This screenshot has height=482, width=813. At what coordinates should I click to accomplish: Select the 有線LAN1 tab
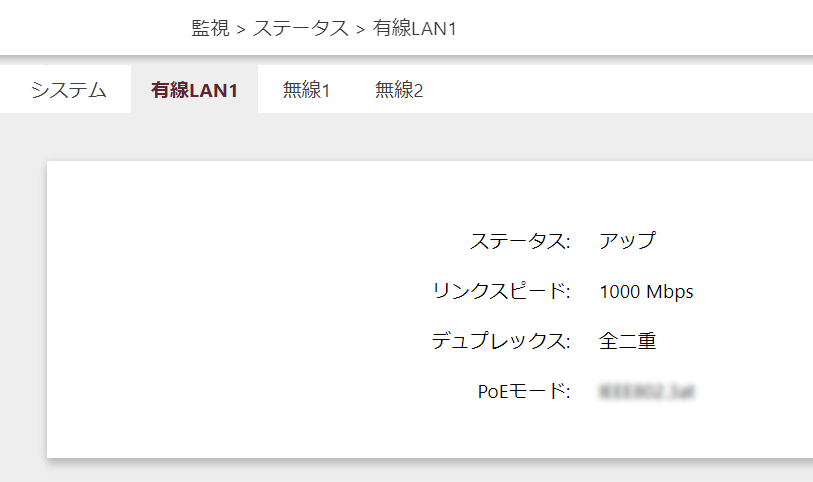pos(195,90)
